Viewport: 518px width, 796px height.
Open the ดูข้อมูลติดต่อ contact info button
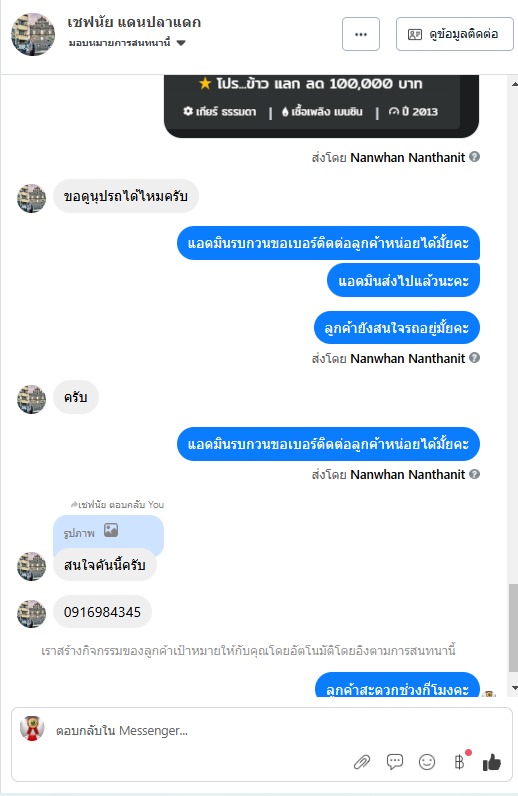coord(455,34)
